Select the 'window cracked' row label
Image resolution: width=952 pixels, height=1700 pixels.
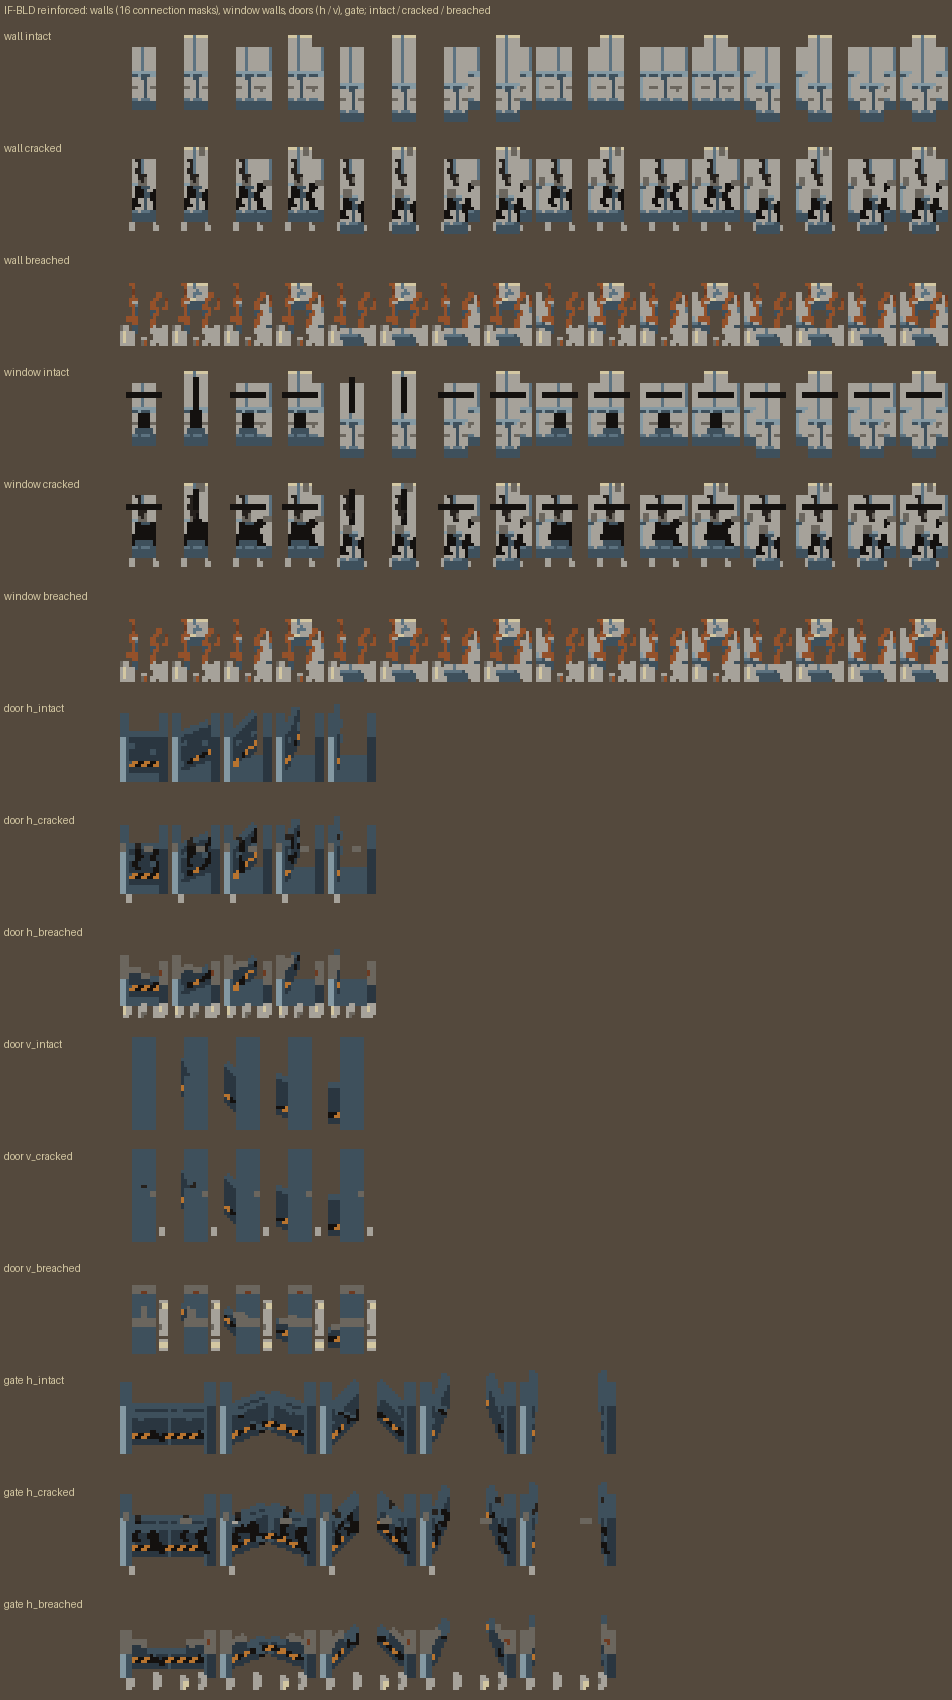[42, 484]
